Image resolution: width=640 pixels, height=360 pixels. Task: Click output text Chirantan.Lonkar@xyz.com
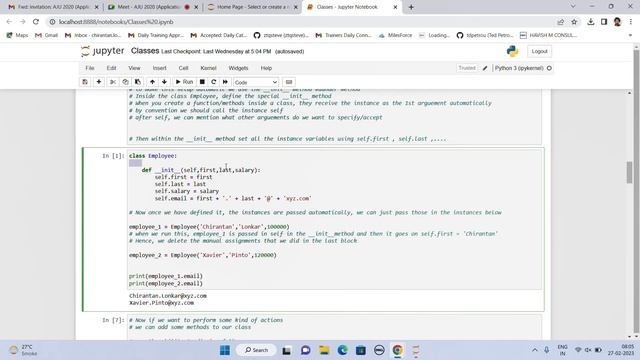click(168, 296)
